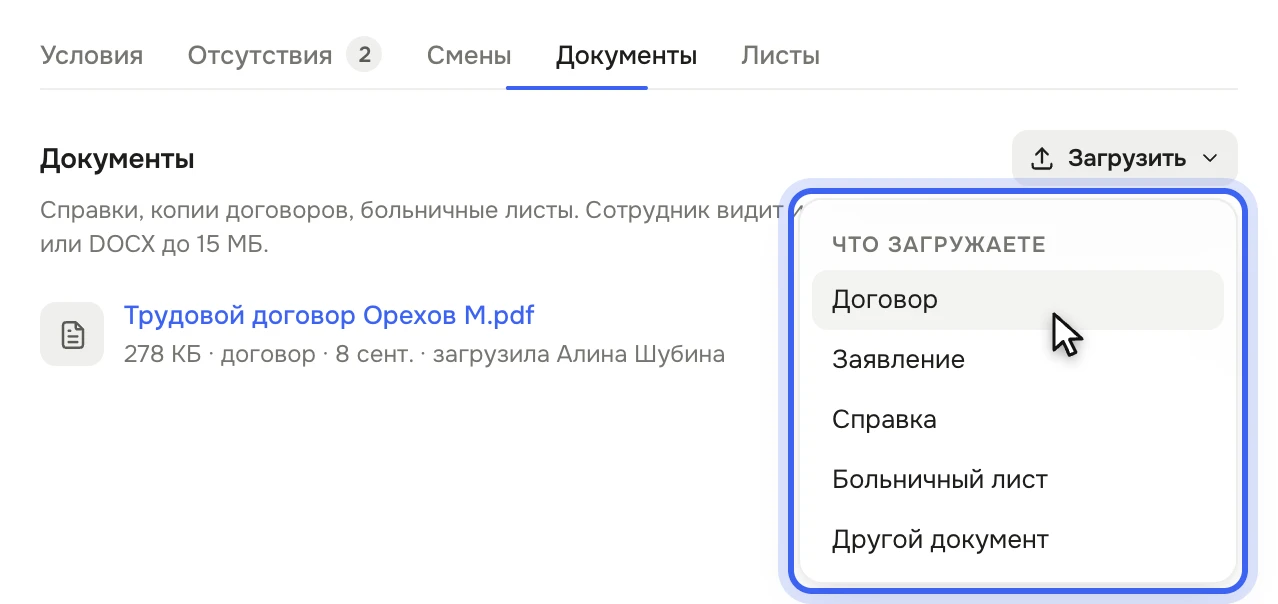Click the file details line 278 КБ
Viewport: 1278px width, 604px height.
tap(424, 354)
